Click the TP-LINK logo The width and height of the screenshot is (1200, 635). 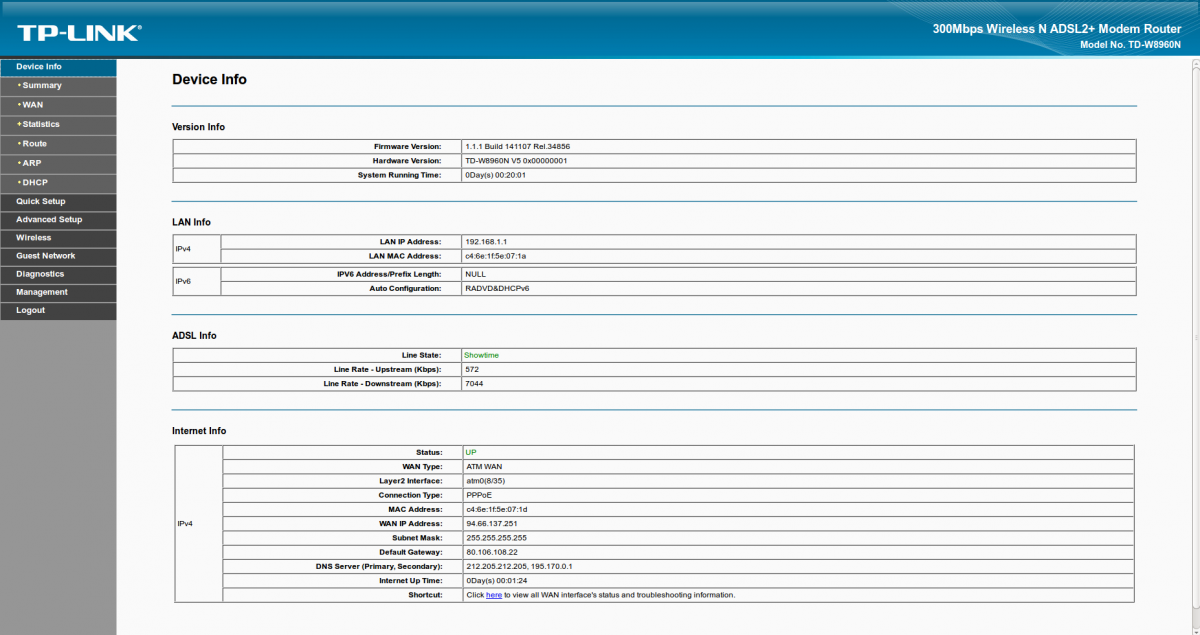coord(79,33)
